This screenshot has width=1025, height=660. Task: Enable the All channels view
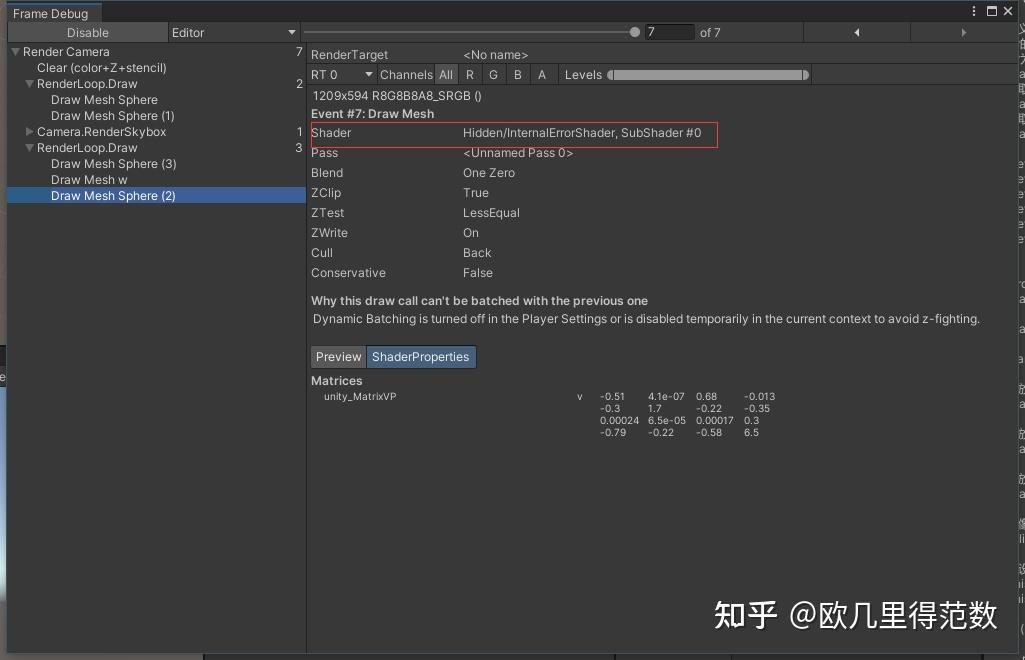click(446, 74)
